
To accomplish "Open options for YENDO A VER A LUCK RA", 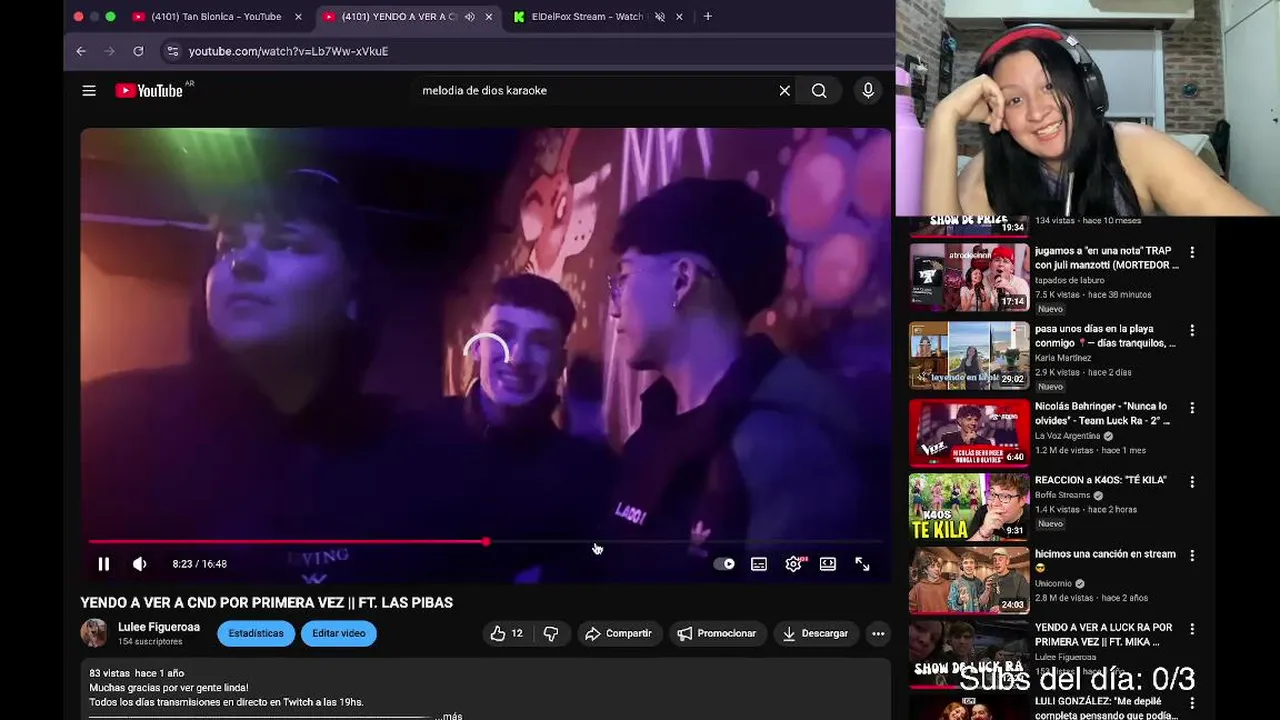I will point(1192,629).
